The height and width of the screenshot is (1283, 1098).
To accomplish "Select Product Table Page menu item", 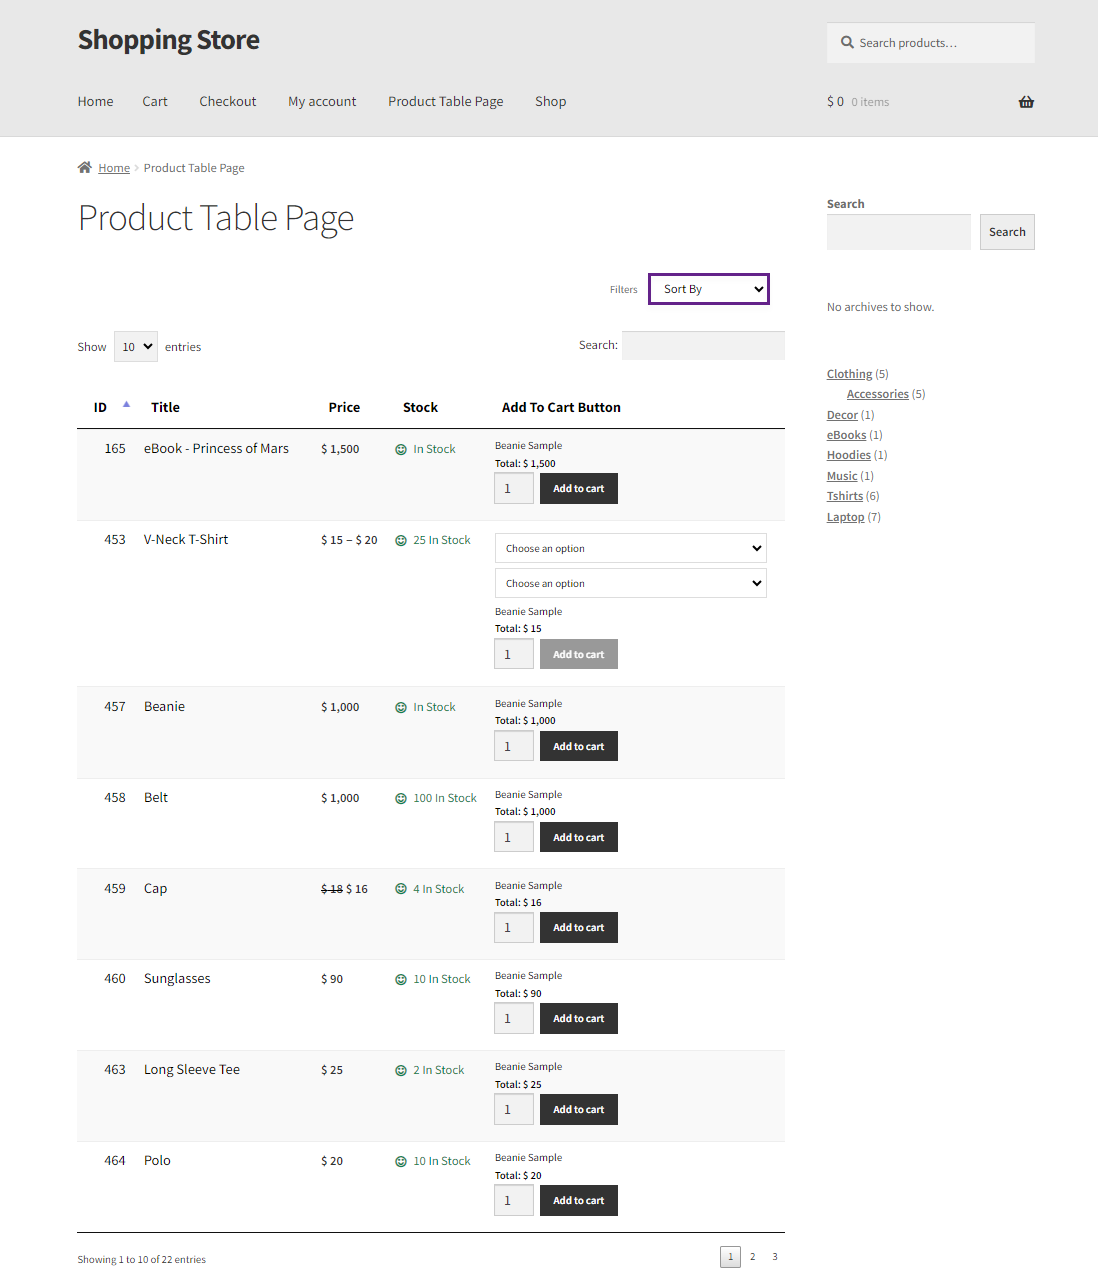I will [446, 102].
